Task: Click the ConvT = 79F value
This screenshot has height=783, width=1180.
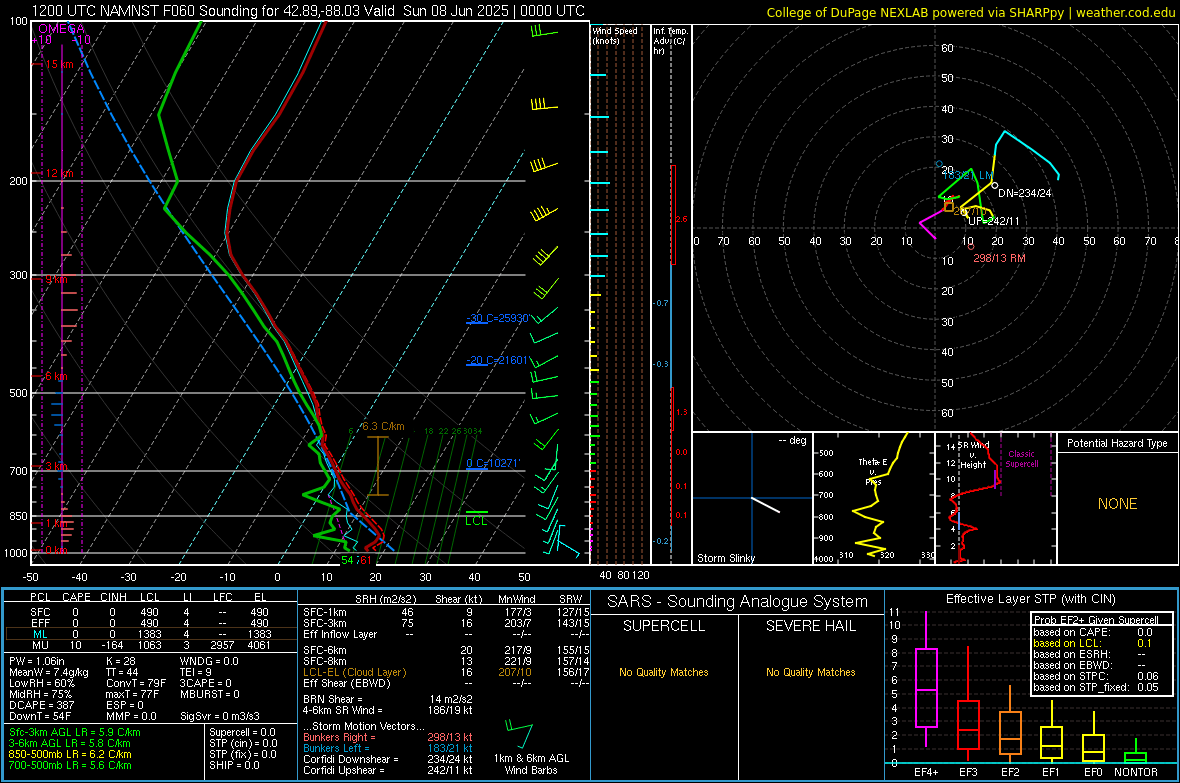Action: coord(135,684)
